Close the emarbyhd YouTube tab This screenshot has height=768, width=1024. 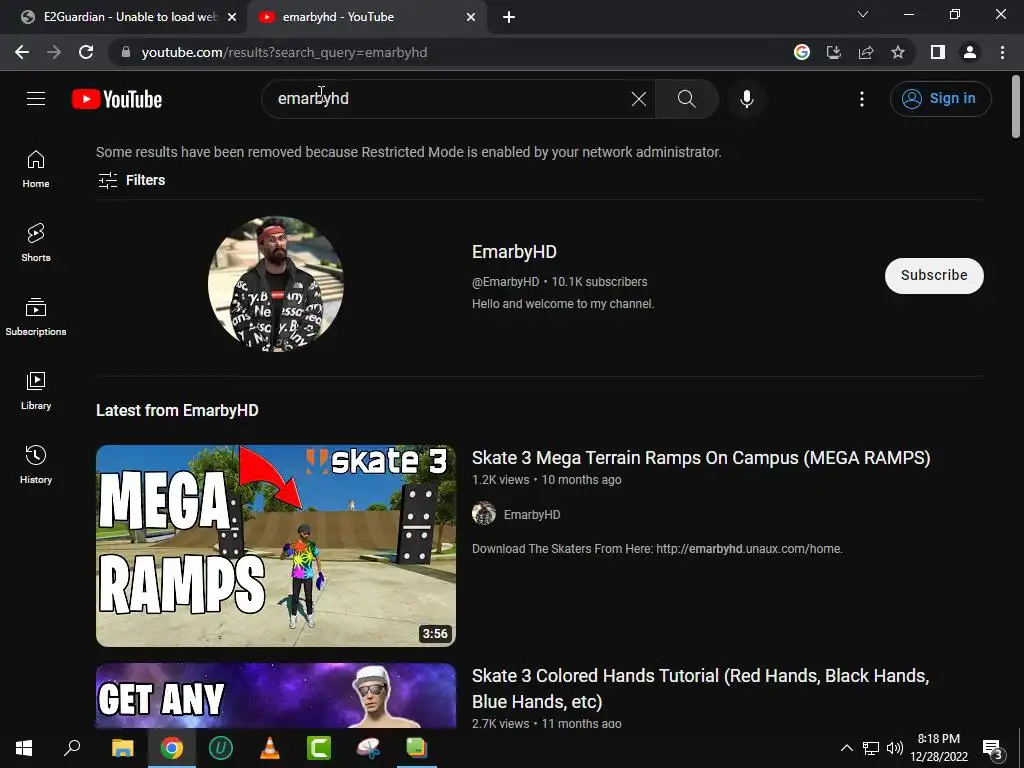coord(471,17)
